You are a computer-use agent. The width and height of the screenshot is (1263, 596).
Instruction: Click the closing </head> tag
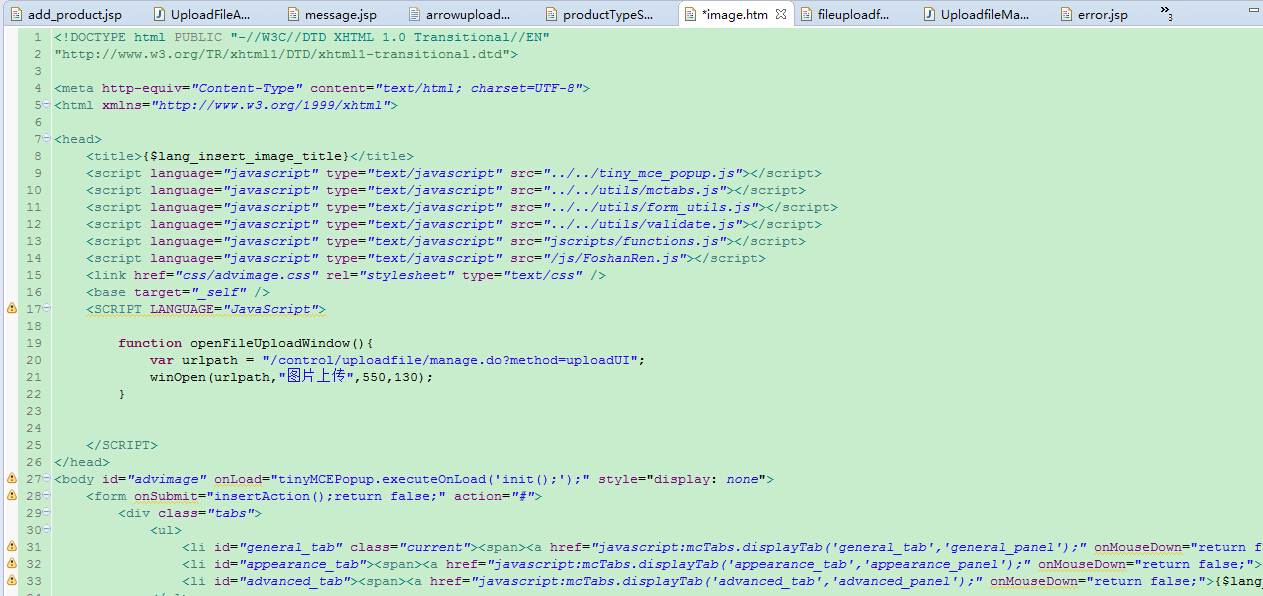(x=82, y=462)
